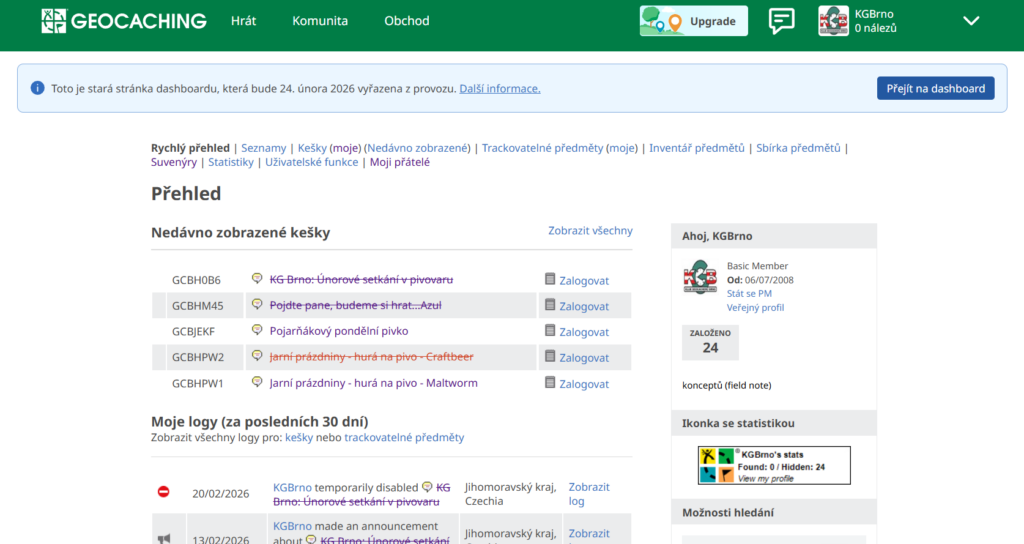Click the event icon beside Pojdte pane, budeme si hrat
The image size is (1024, 544).
(257, 304)
